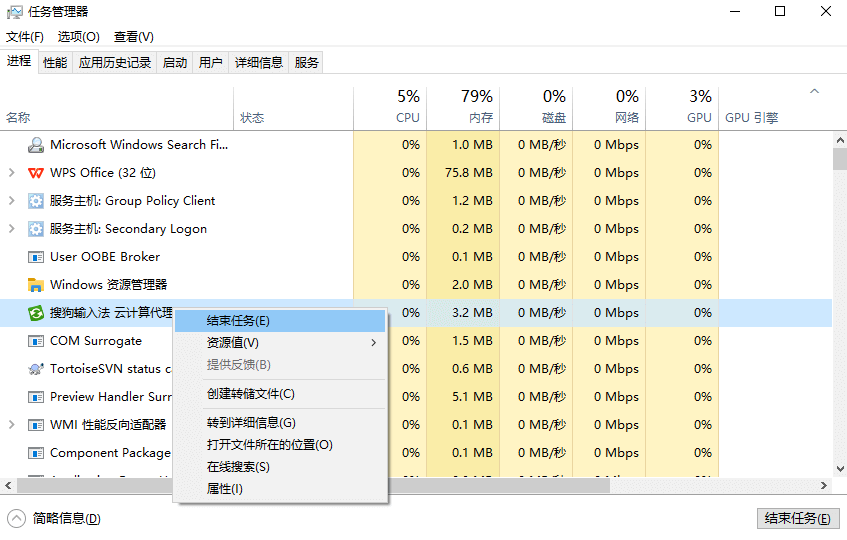The width and height of the screenshot is (847, 540).
Task: Switch to the 应用历史记录 tab
Action: click(115, 63)
